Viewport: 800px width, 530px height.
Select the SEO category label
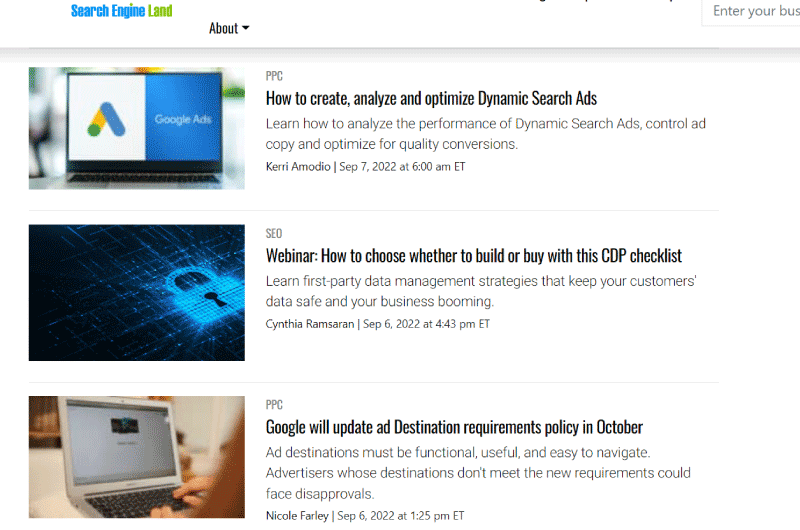coord(273,234)
